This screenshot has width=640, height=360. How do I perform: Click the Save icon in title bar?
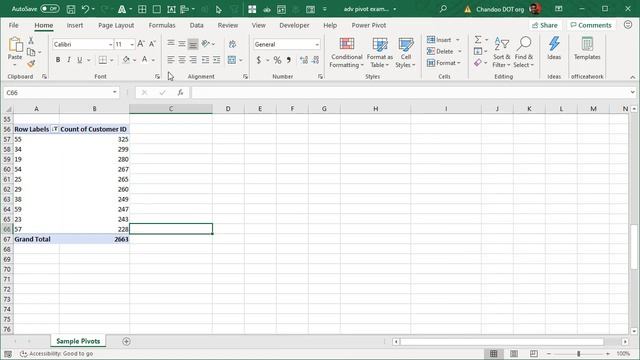click(71, 9)
